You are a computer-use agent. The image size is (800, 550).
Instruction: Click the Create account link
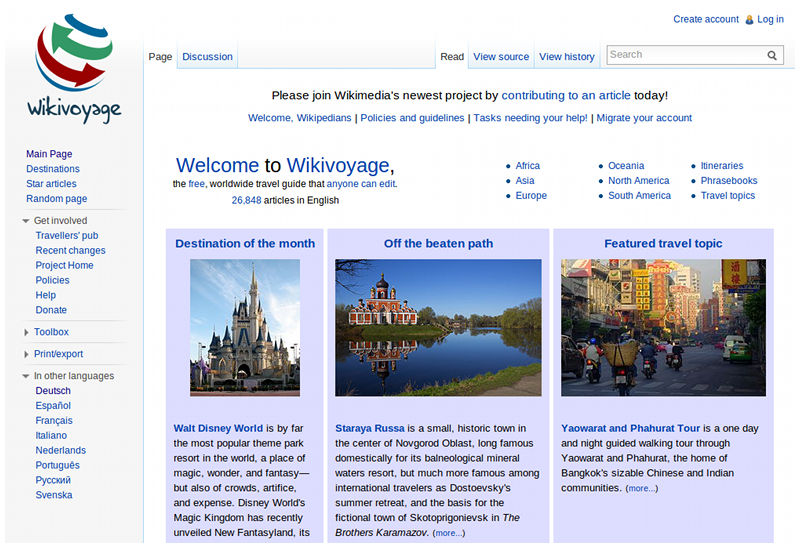pyautogui.click(x=706, y=19)
